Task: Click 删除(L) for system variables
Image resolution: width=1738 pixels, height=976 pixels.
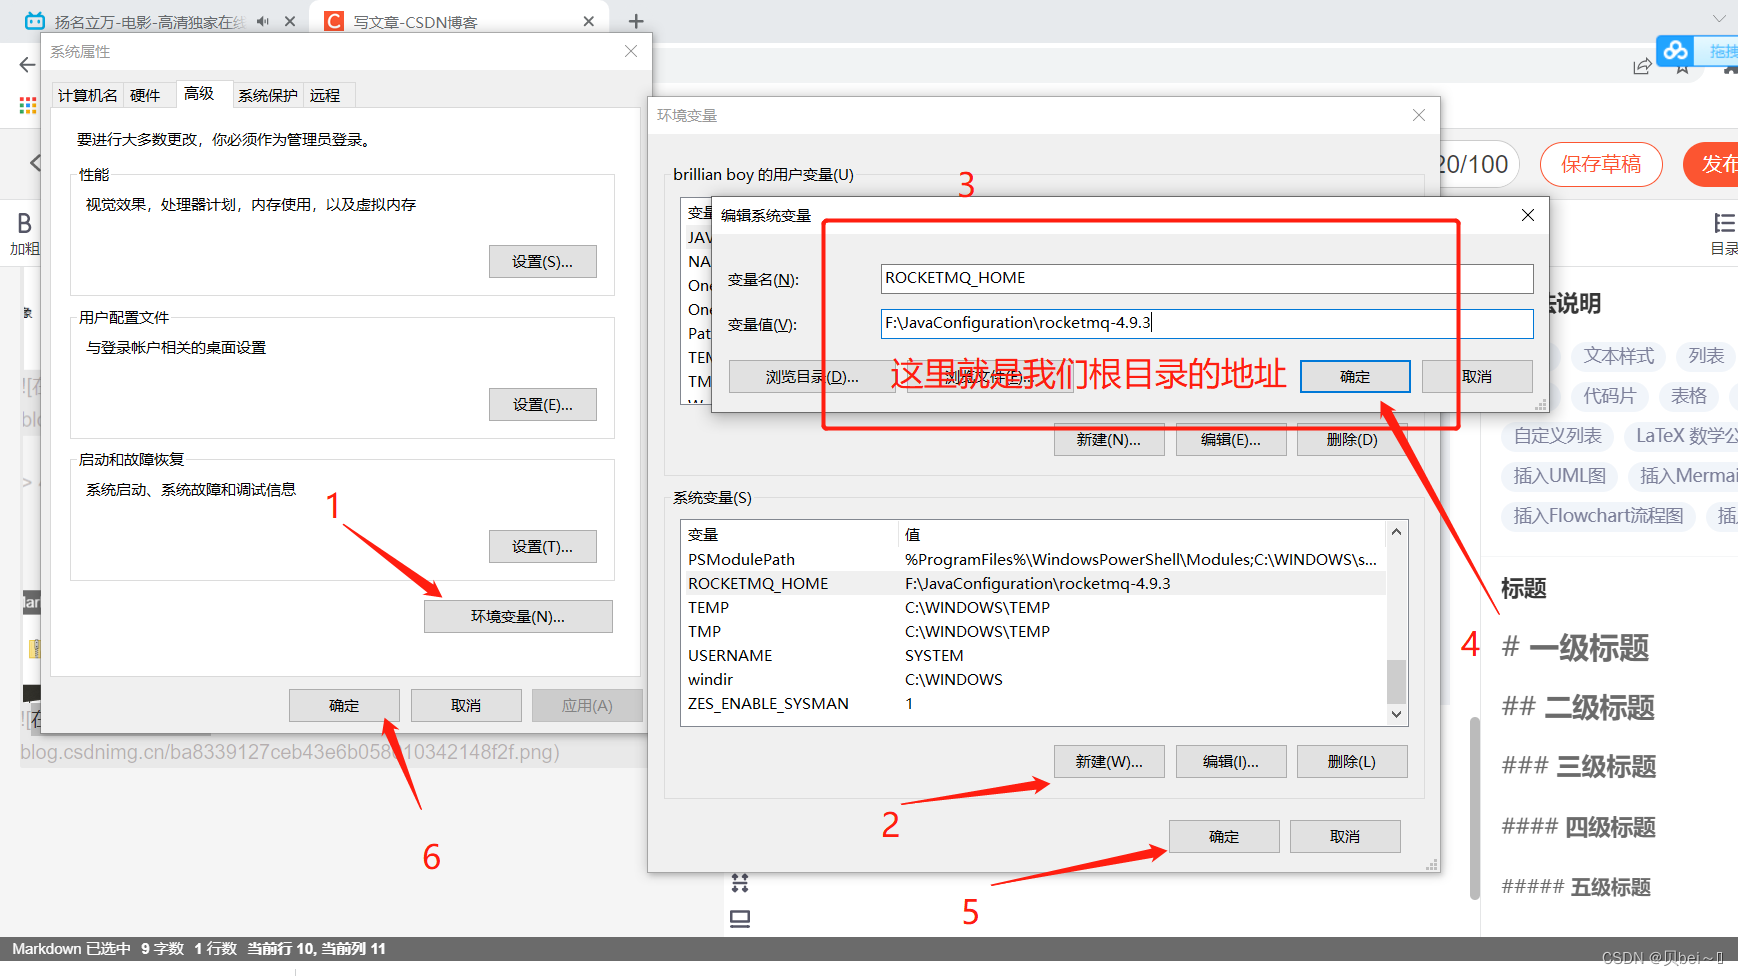Action: pyautogui.click(x=1352, y=761)
